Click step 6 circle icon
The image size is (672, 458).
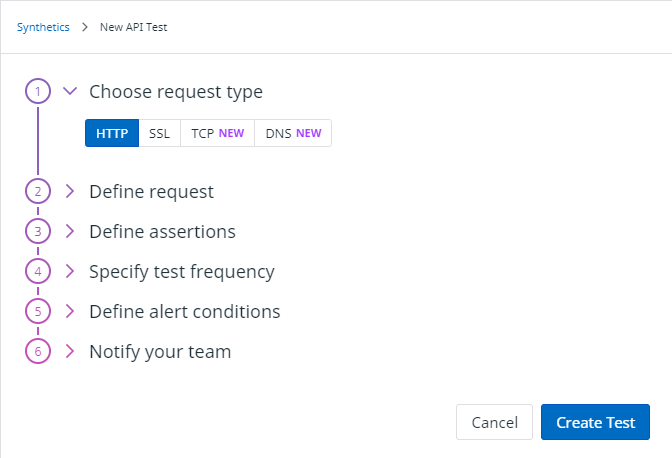pos(37,351)
